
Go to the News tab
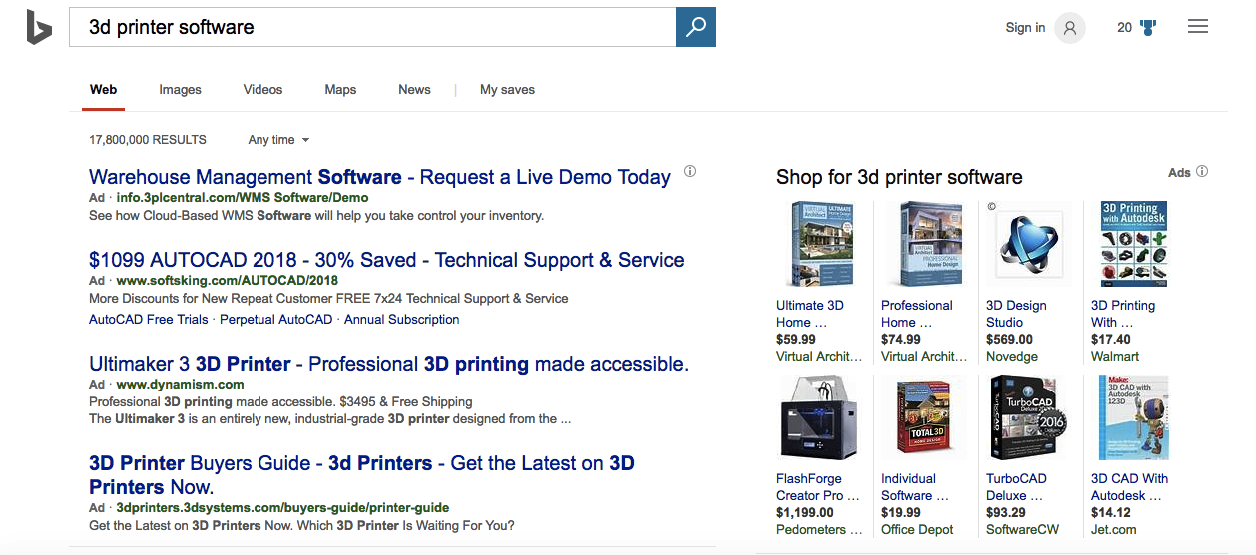coord(414,89)
